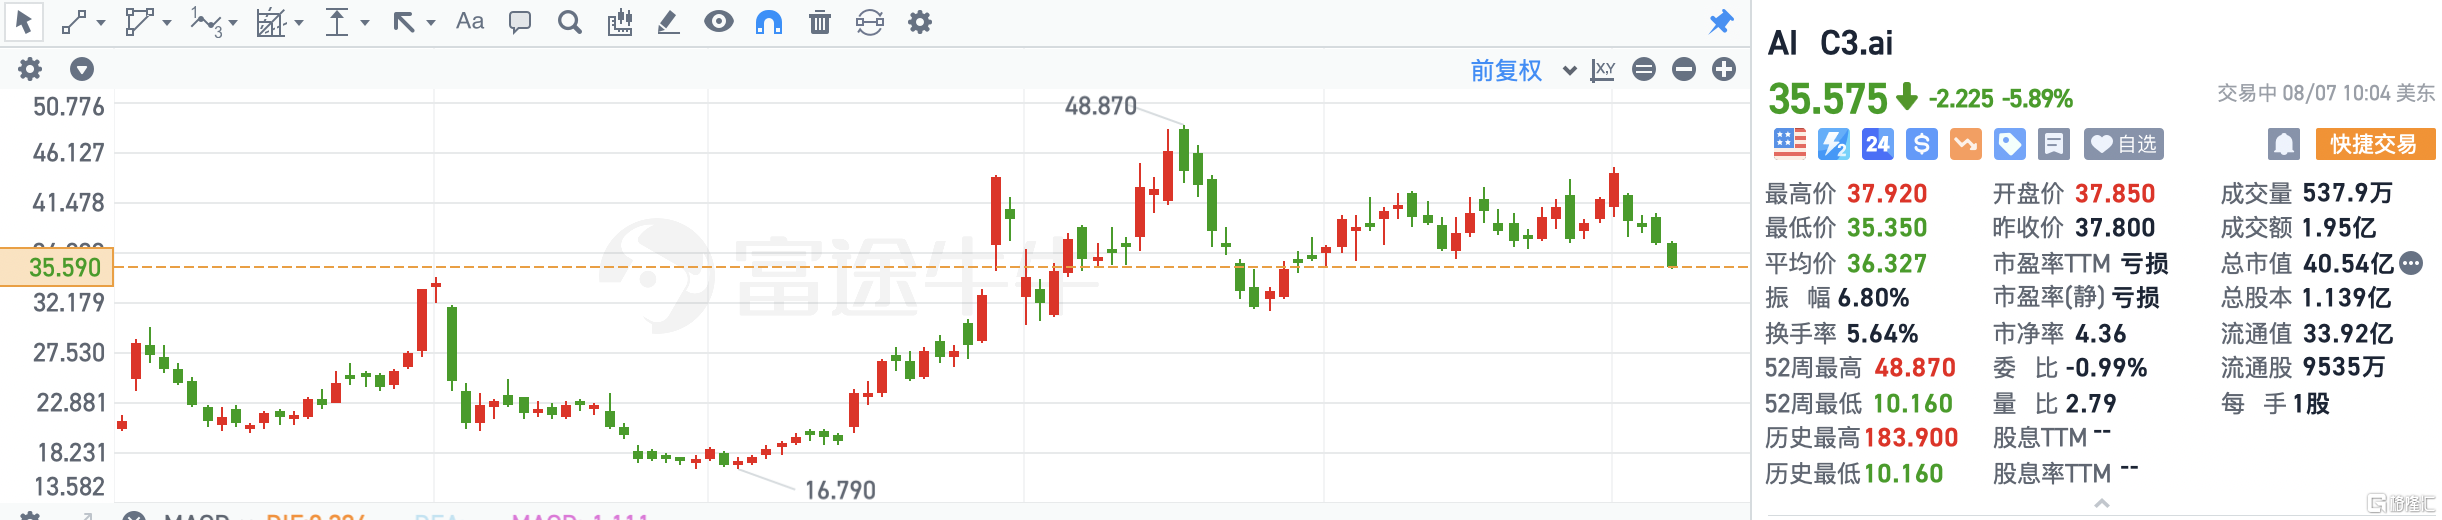Expand the round down-arrow chart menu
The width and height of the screenshot is (2442, 520).
(x=82, y=69)
